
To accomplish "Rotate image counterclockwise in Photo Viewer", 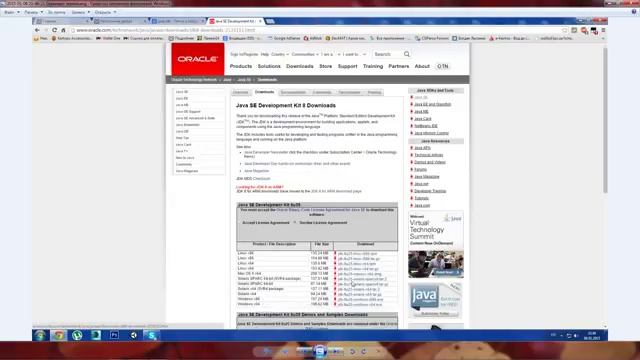I will pyautogui.click(x=352, y=351).
